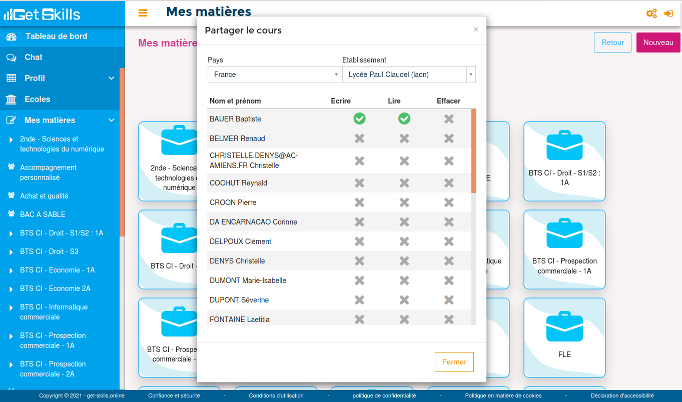This screenshot has width=682, height=402.
Task: Click the logout icon at top right
Action: click(x=668, y=13)
